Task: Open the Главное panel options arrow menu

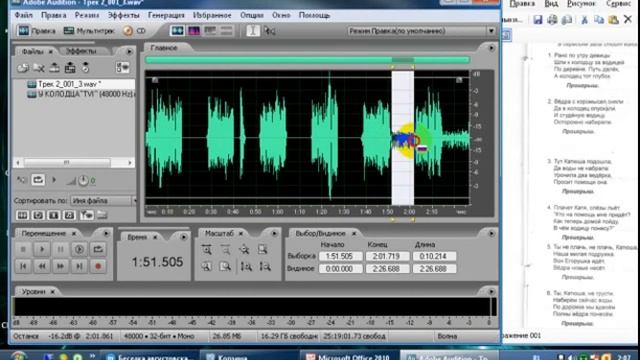Action: coord(491,48)
